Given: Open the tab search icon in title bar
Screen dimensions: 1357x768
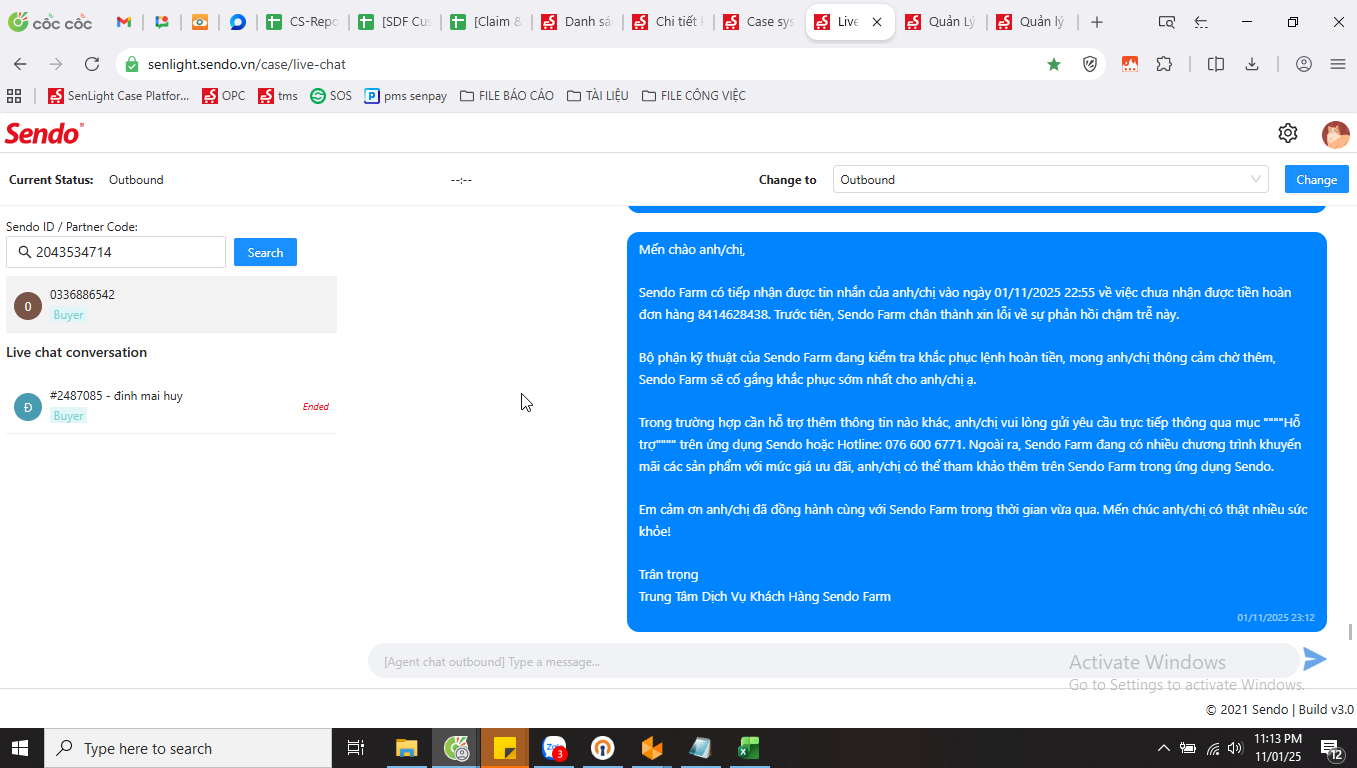Looking at the screenshot, I should coord(1166,22).
